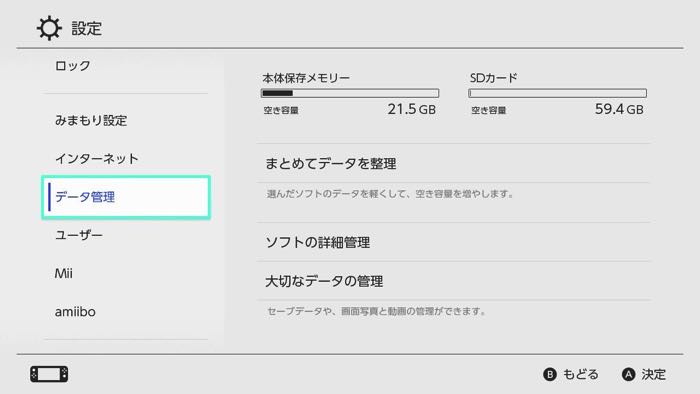Click the 本体保存メモリー storage bar

pyautogui.click(x=350, y=93)
